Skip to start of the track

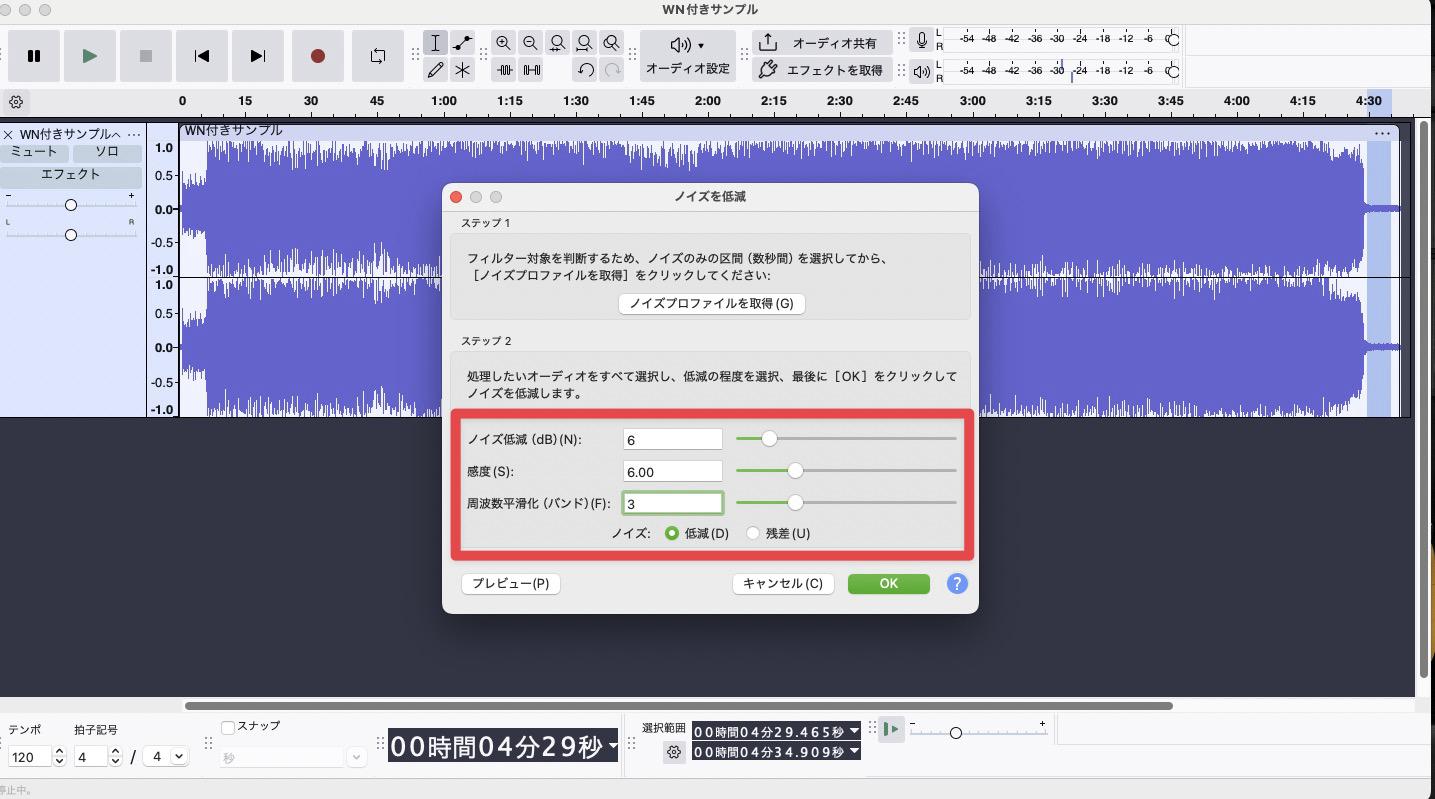click(201, 56)
